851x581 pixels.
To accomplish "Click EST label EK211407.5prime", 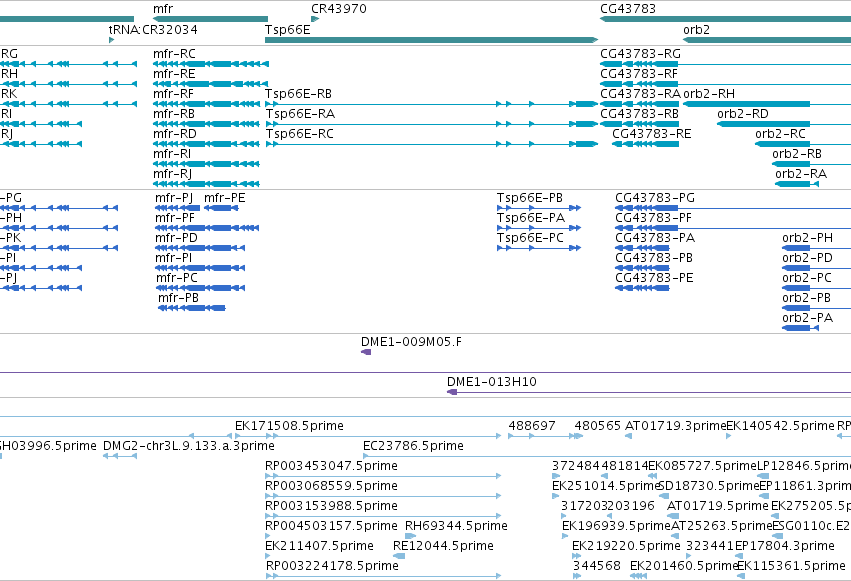I will tap(319, 547).
